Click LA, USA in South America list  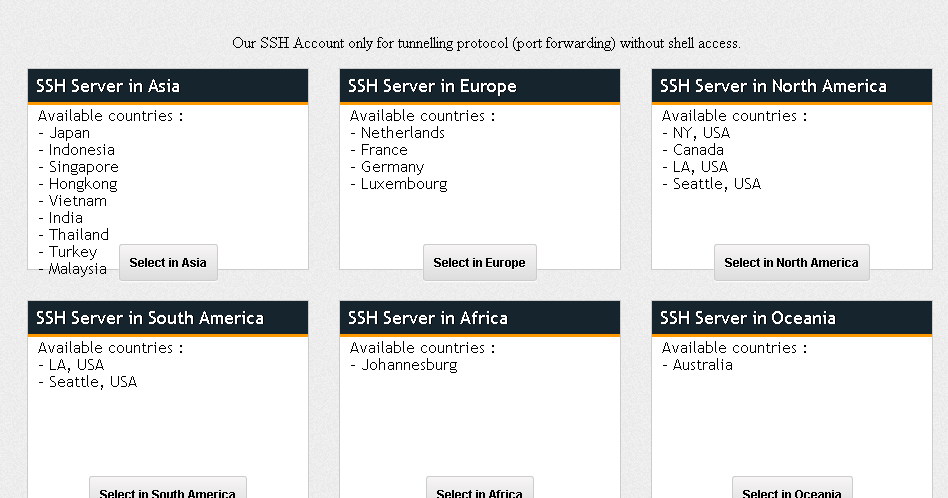76,365
